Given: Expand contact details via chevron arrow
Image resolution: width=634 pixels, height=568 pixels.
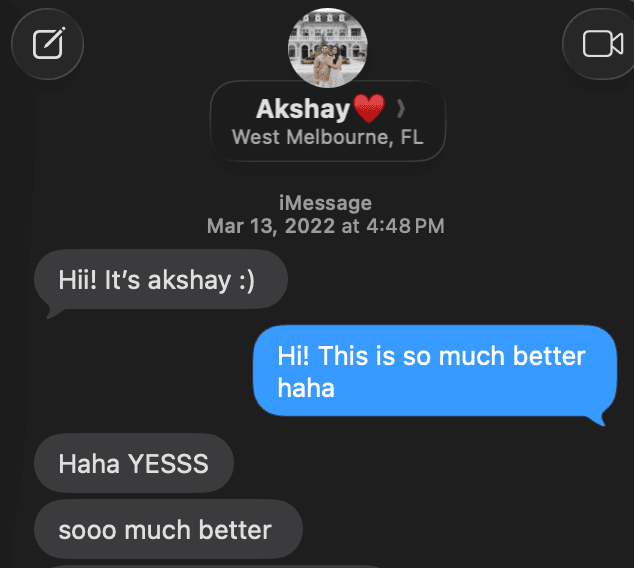Looking at the screenshot, I should click(400, 109).
